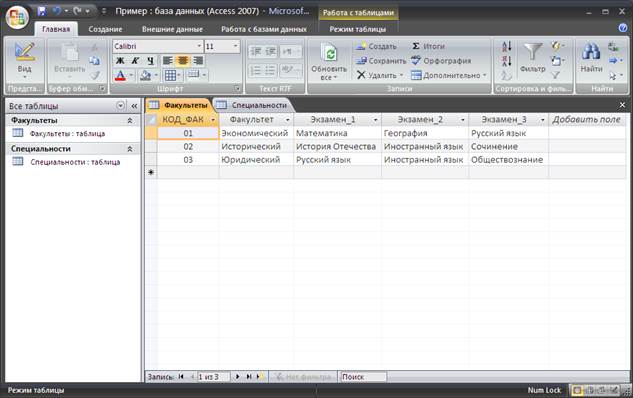Open the Главная ribbon tab
The image size is (633, 398).
[x=56, y=29]
